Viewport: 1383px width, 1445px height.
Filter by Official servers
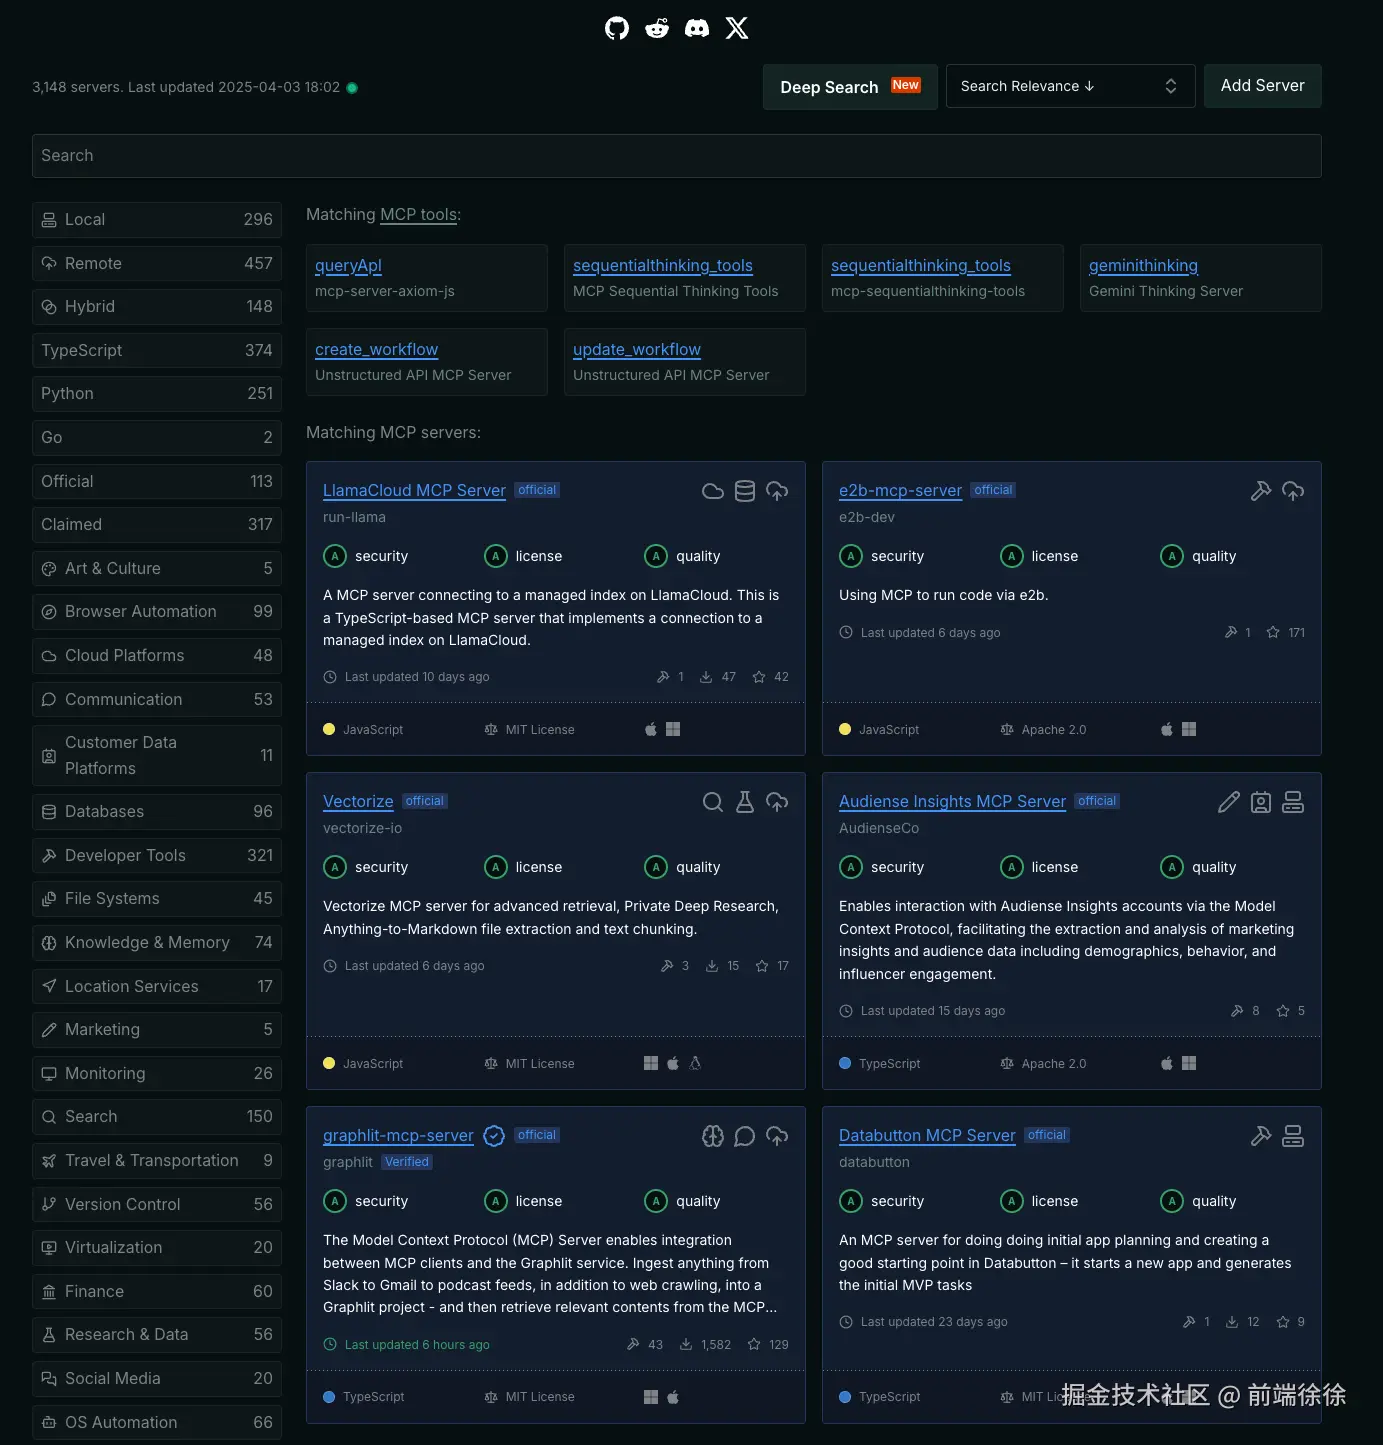157,482
